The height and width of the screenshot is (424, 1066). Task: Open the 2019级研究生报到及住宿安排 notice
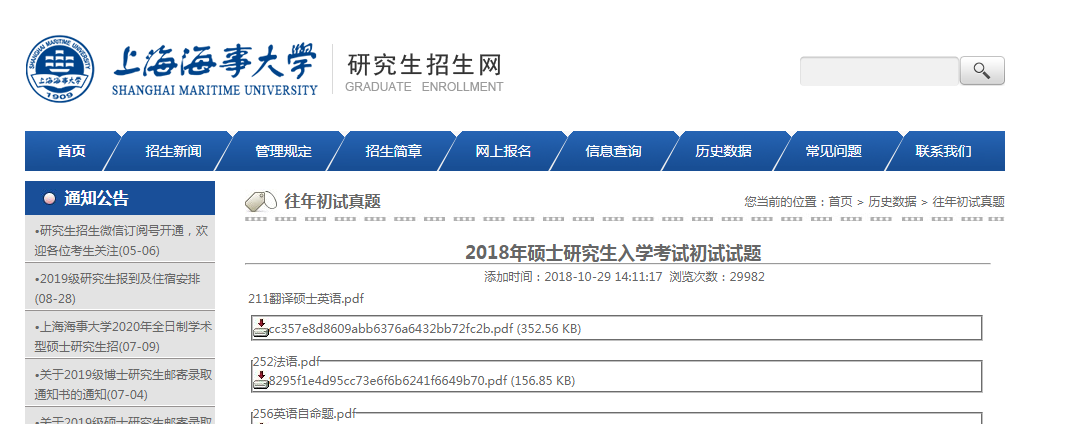[117, 279]
